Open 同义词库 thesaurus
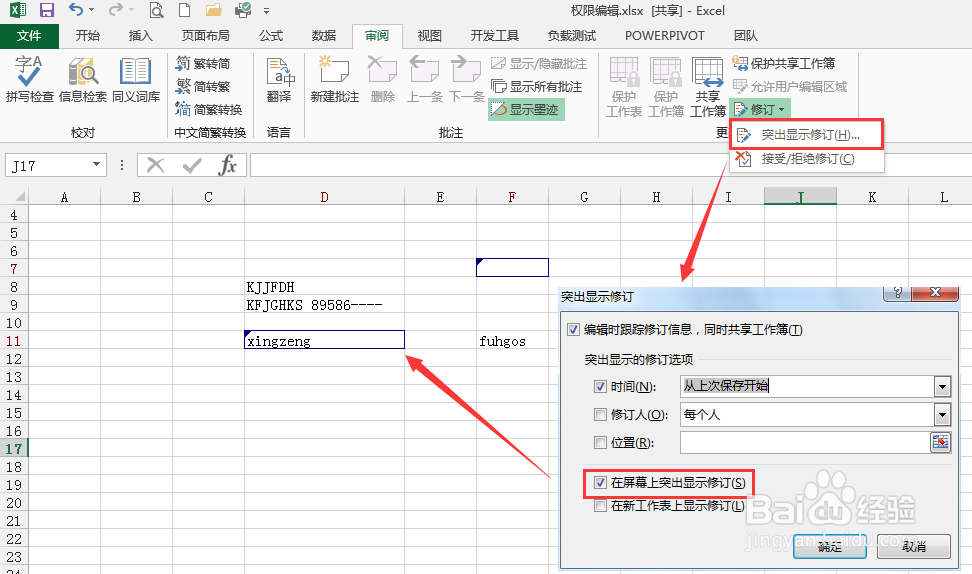972x574 pixels. point(136,79)
